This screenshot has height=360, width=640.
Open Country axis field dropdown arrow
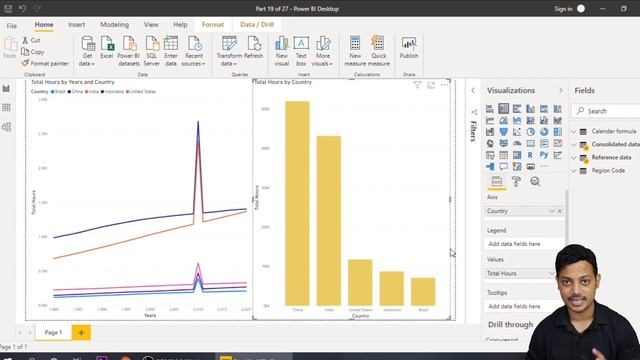(552, 211)
